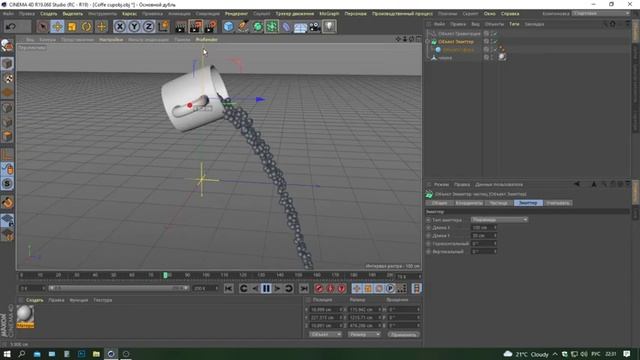Switch to Edges mode

[7, 122]
